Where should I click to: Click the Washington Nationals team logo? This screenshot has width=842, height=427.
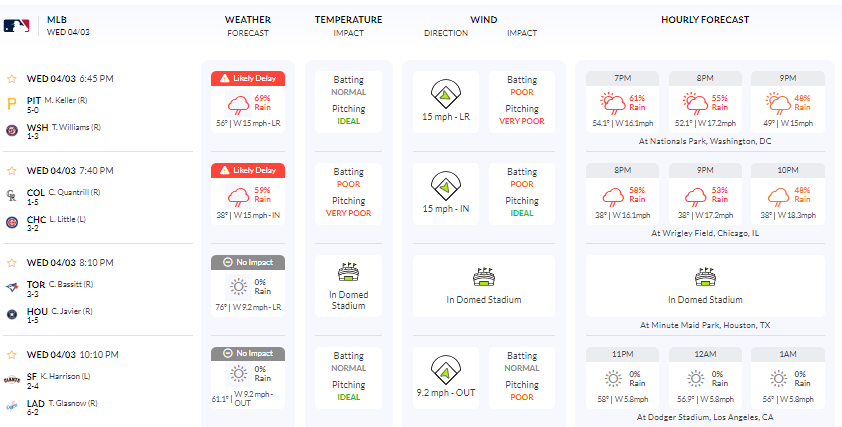[12, 128]
